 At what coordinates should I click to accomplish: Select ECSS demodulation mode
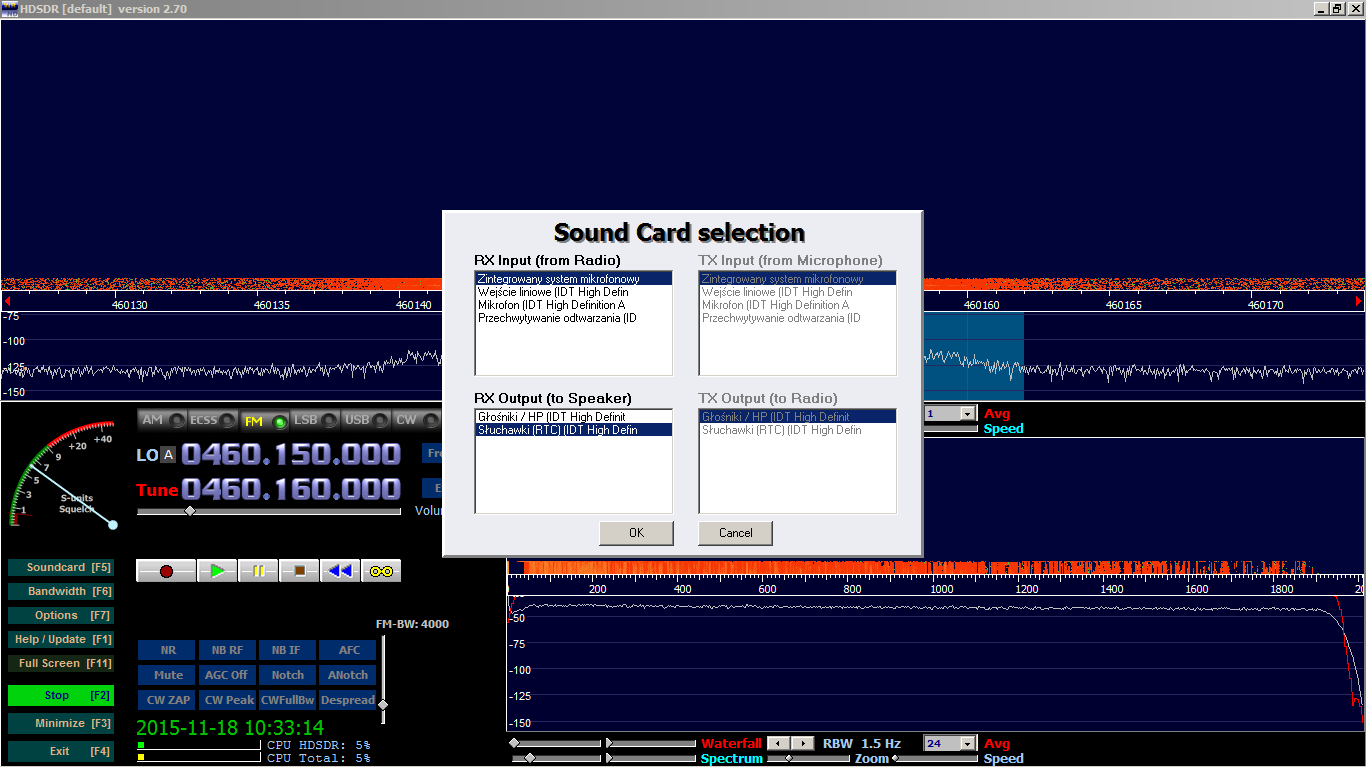click(x=213, y=420)
